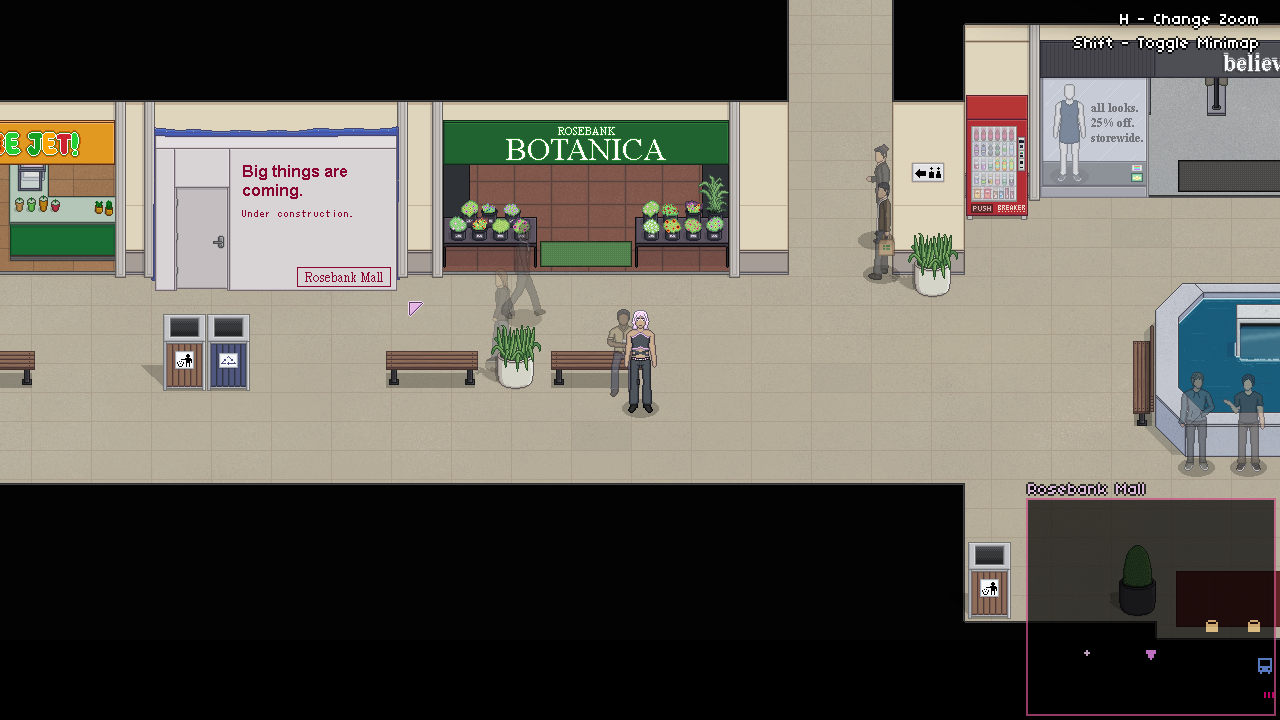Click the Rosebank Botanica store sign
Screen dimensions: 1280x720
(585, 144)
